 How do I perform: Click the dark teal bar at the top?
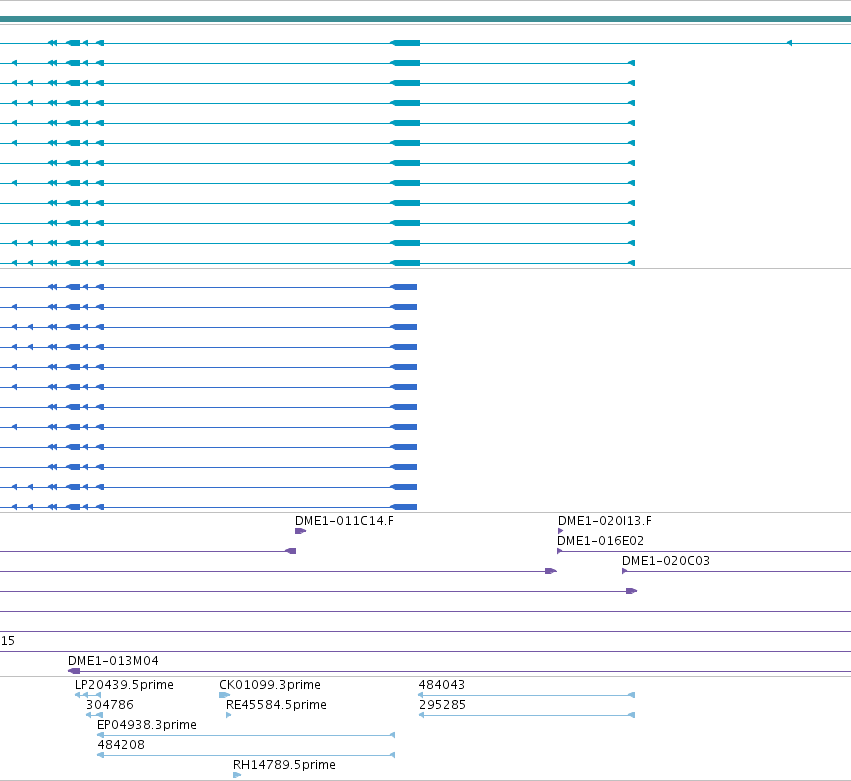click(426, 19)
